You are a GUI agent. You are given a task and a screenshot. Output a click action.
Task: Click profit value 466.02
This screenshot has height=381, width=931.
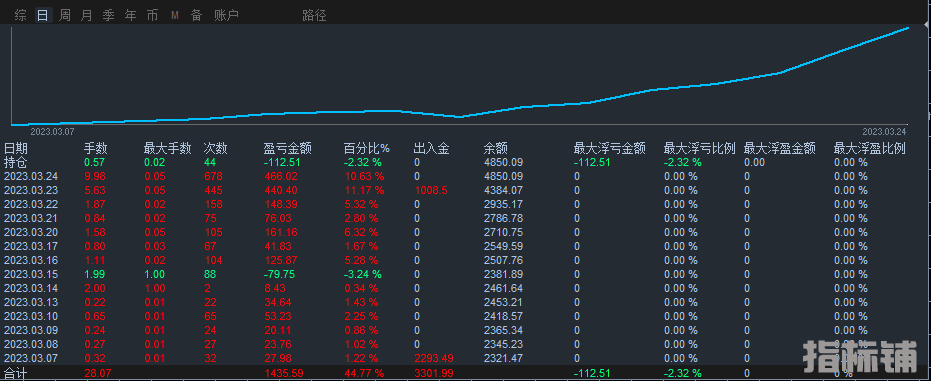[280, 176]
